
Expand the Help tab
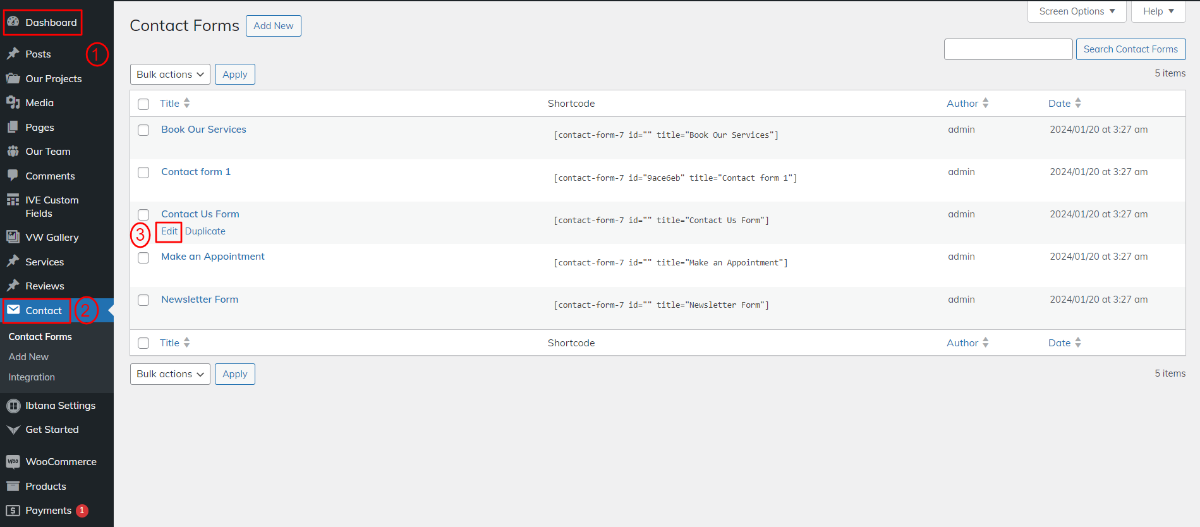coord(1158,11)
